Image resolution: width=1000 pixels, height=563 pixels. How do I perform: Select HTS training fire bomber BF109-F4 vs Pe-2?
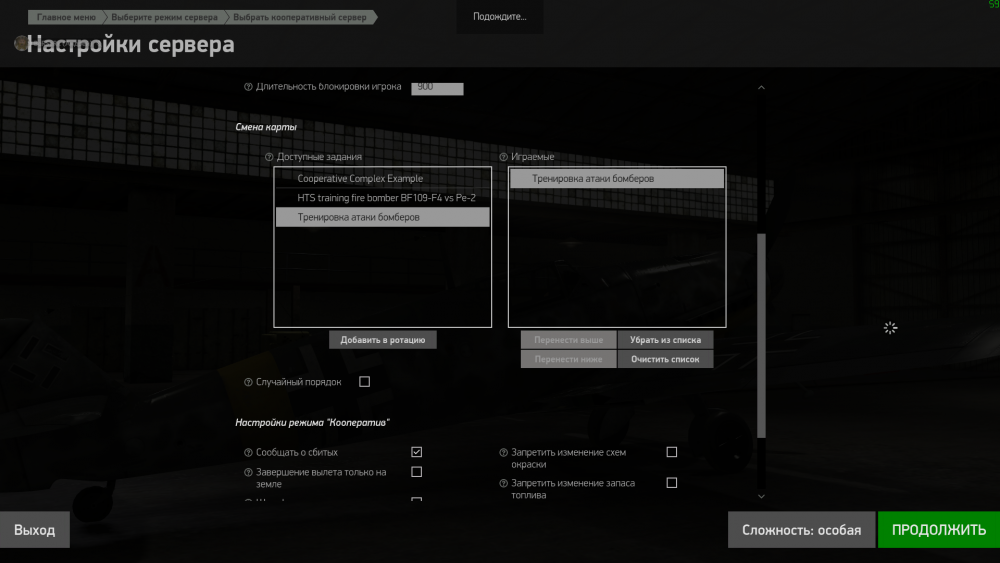[383, 198]
